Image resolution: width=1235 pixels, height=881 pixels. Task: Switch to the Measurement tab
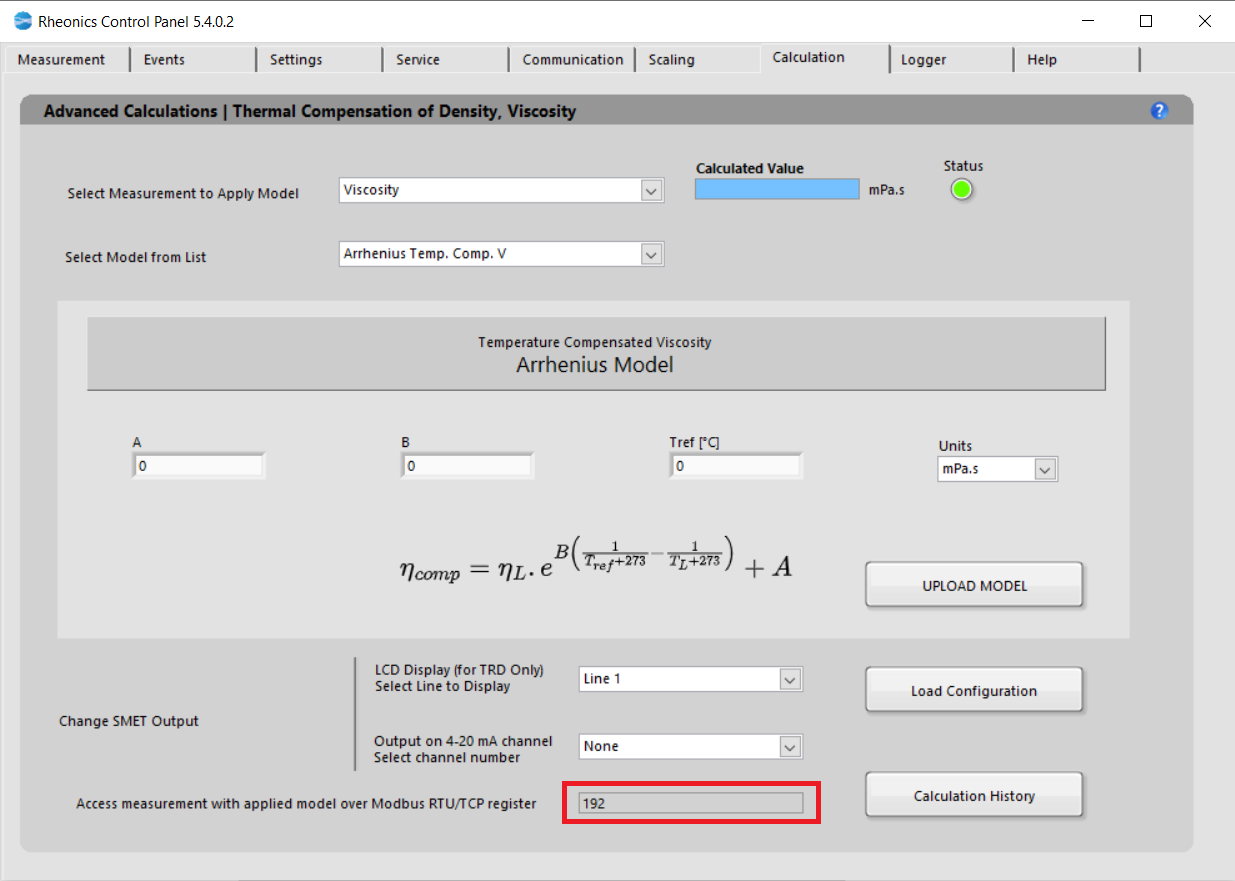click(61, 60)
